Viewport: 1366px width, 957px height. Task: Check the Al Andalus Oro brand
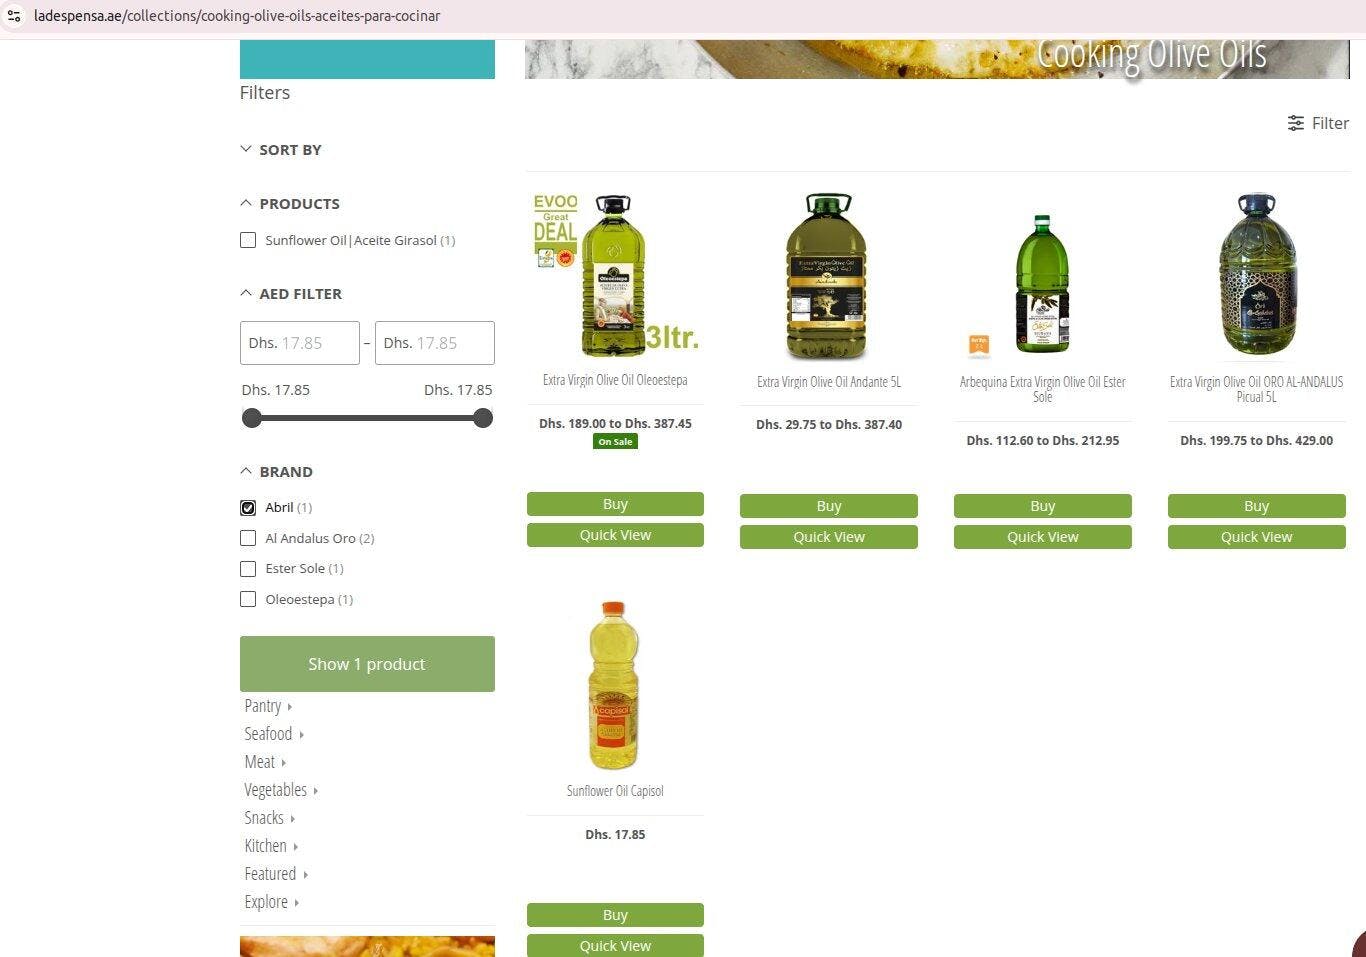248,538
